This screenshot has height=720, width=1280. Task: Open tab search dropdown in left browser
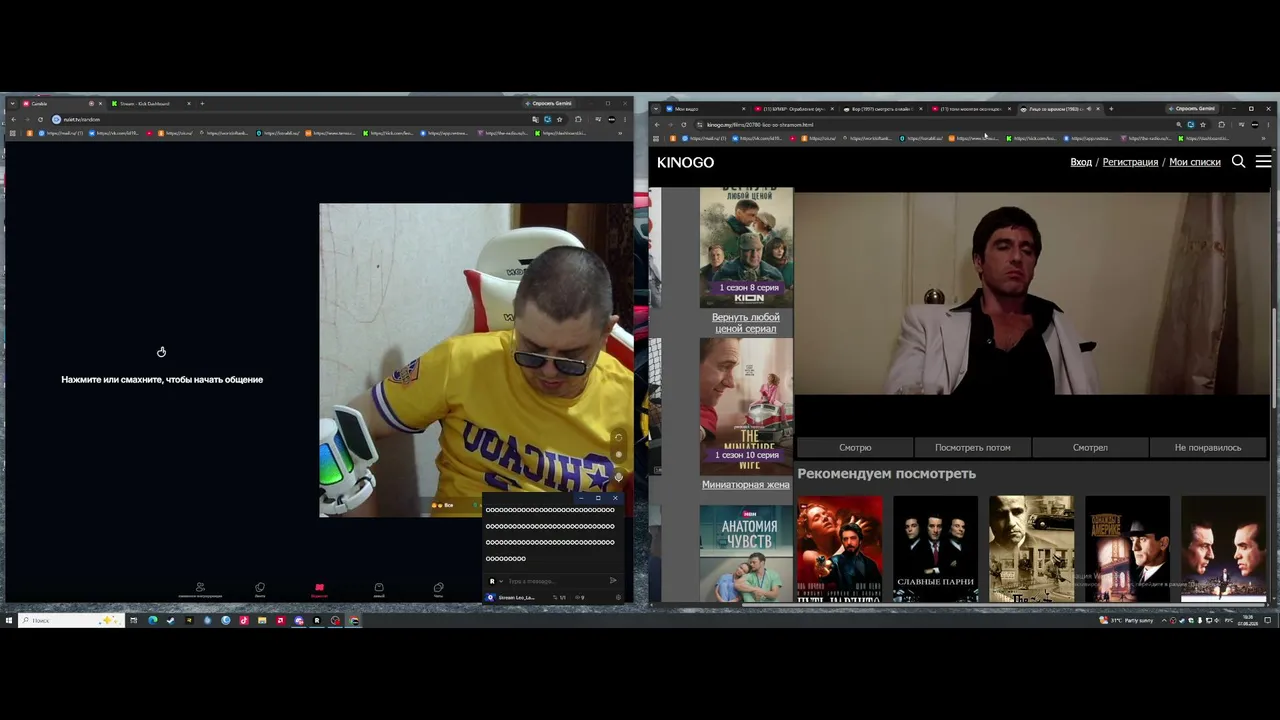pos(12,103)
